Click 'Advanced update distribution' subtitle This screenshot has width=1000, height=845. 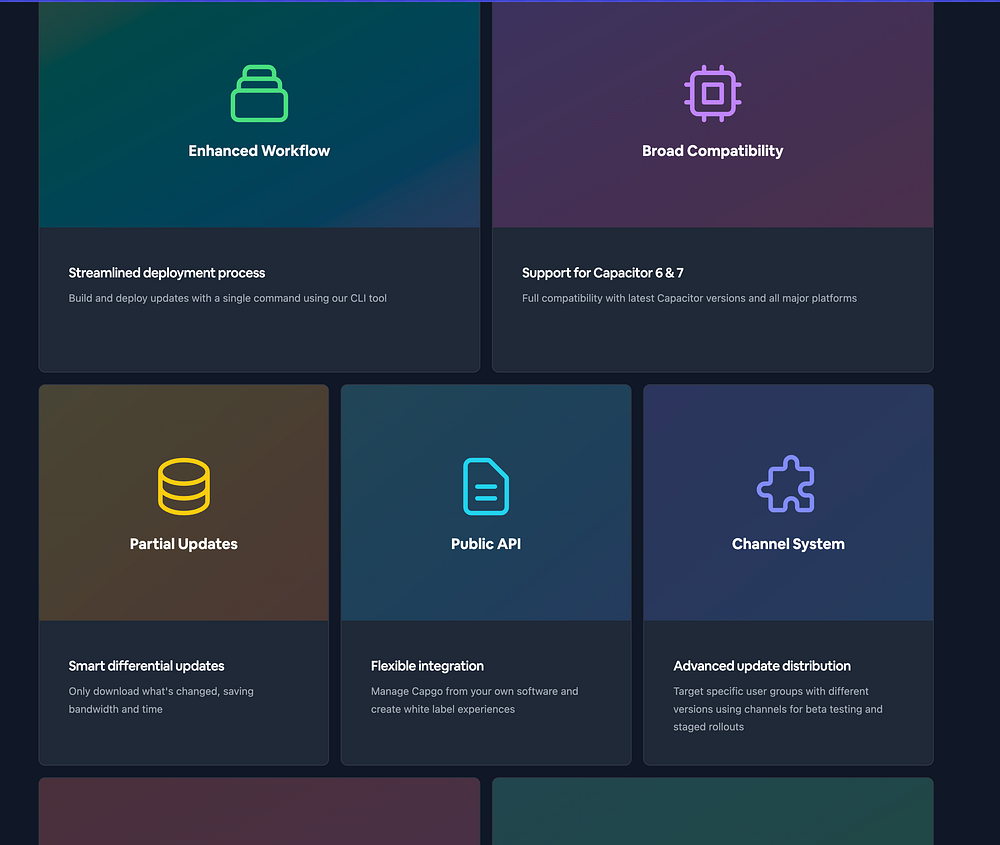pos(762,666)
